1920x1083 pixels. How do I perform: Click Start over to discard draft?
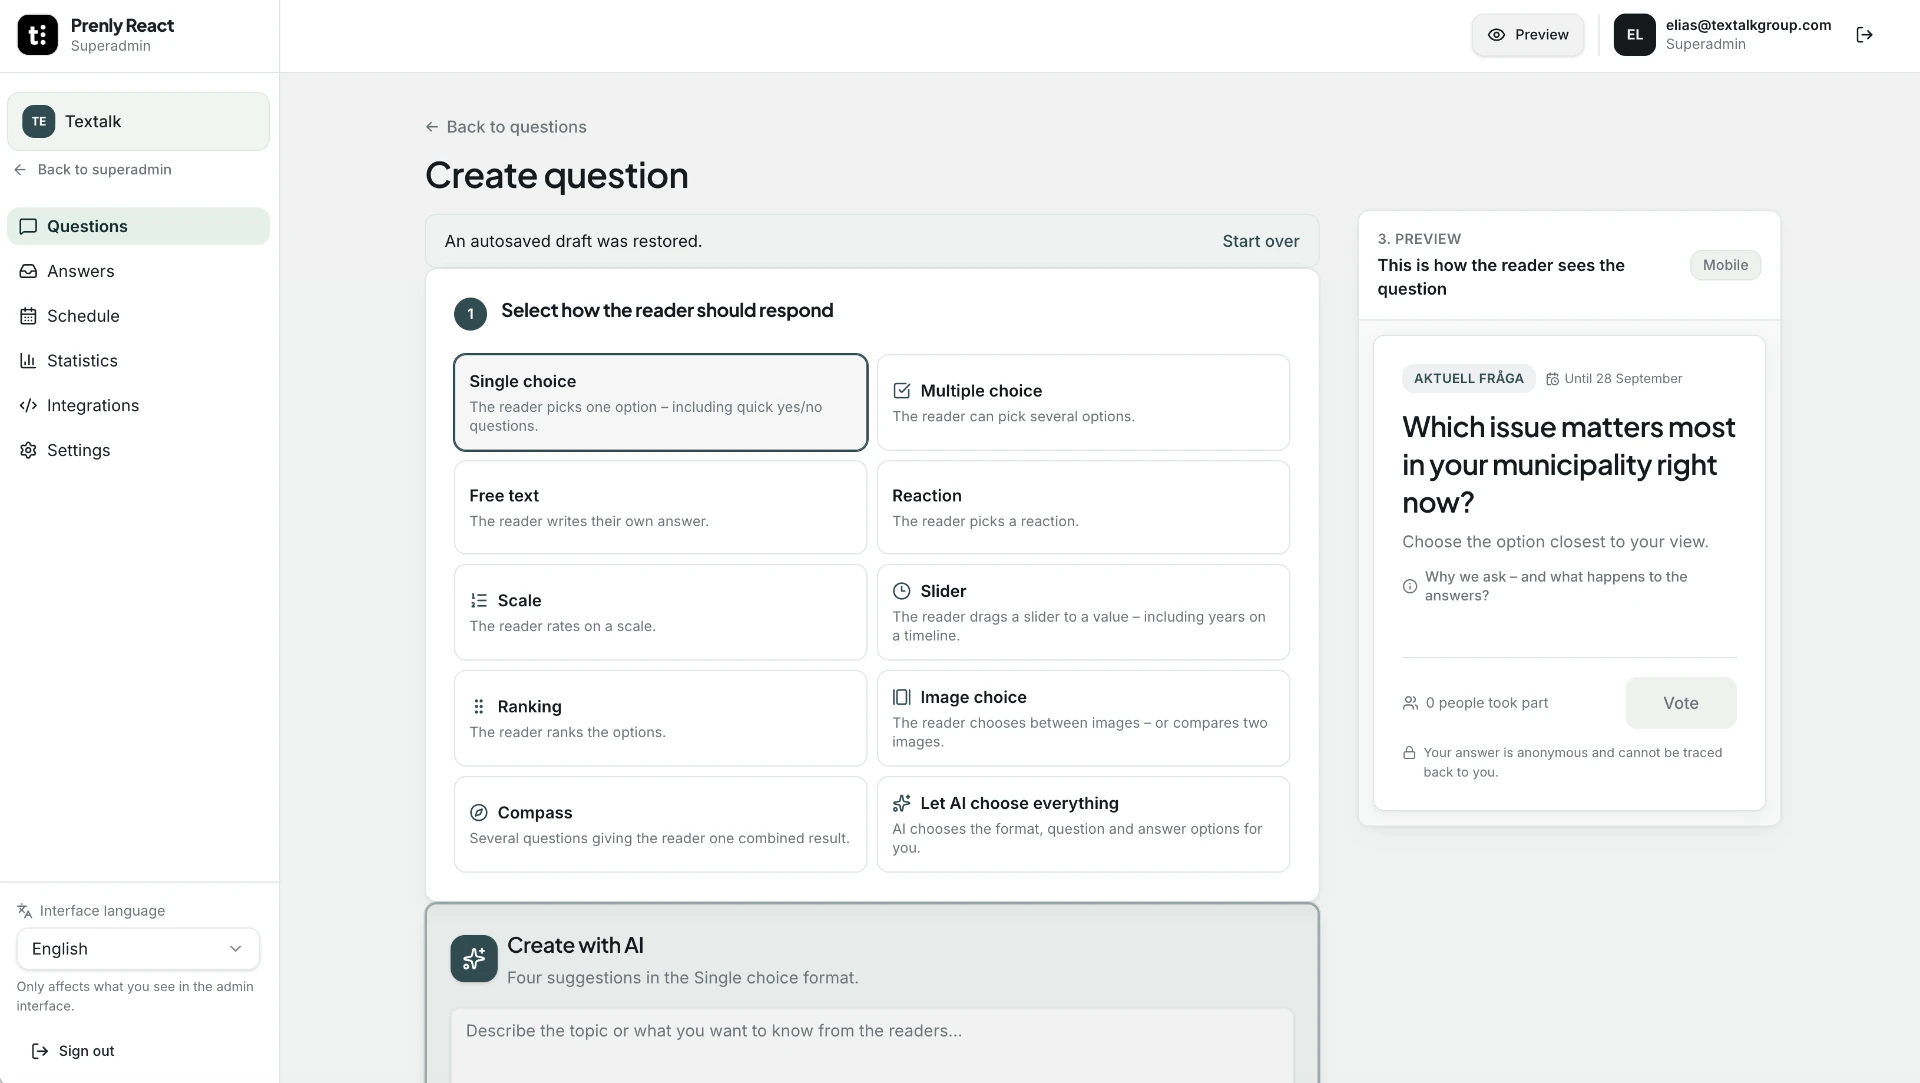[1260, 241]
